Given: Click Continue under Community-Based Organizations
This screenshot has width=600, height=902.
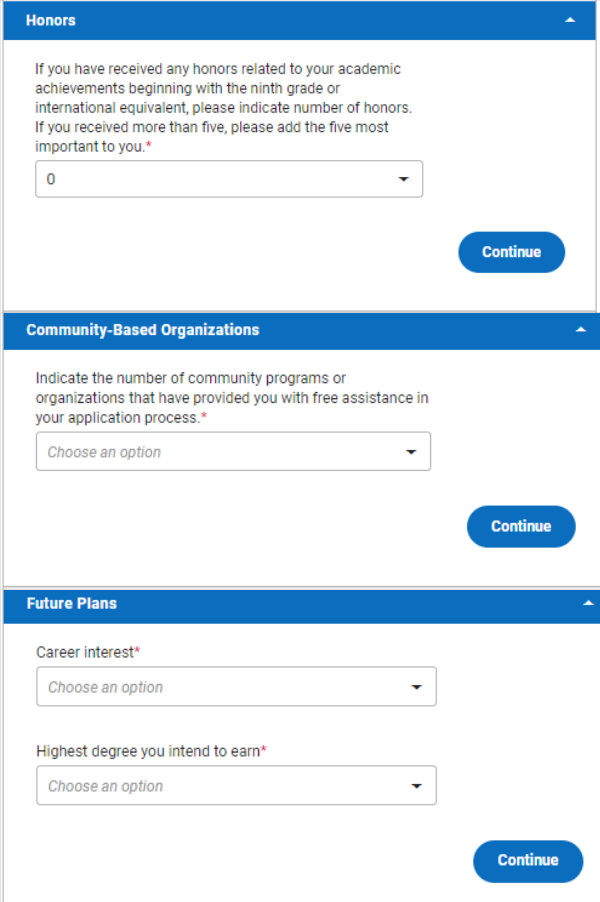Looking at the screenshot, I should point(521,526).
